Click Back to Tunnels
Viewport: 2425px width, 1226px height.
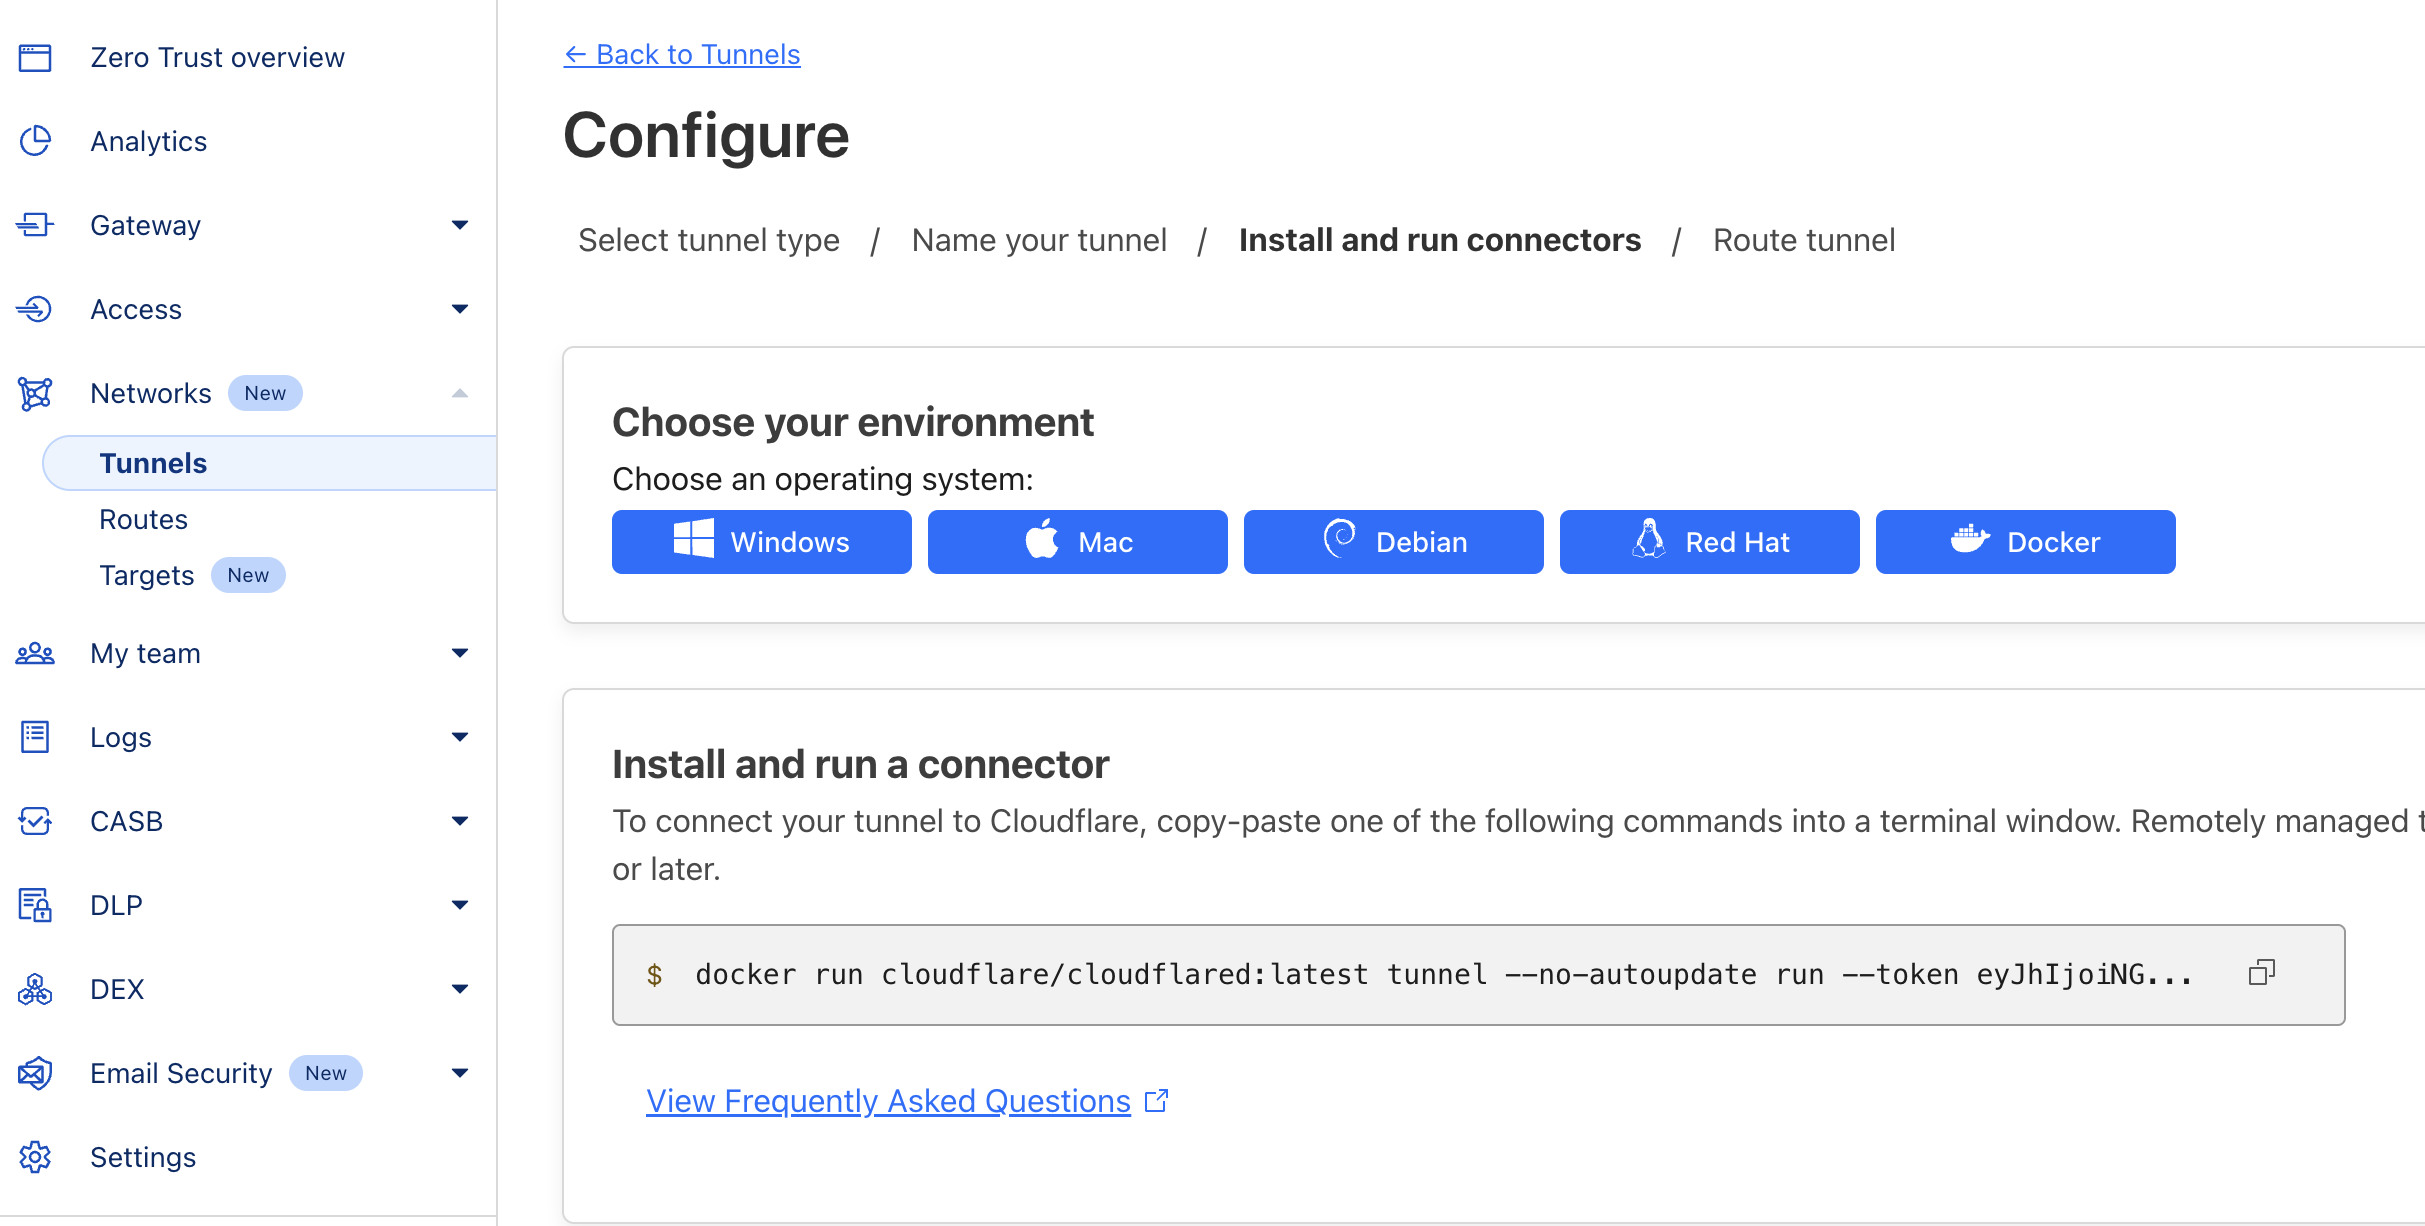tap(682, 54)
